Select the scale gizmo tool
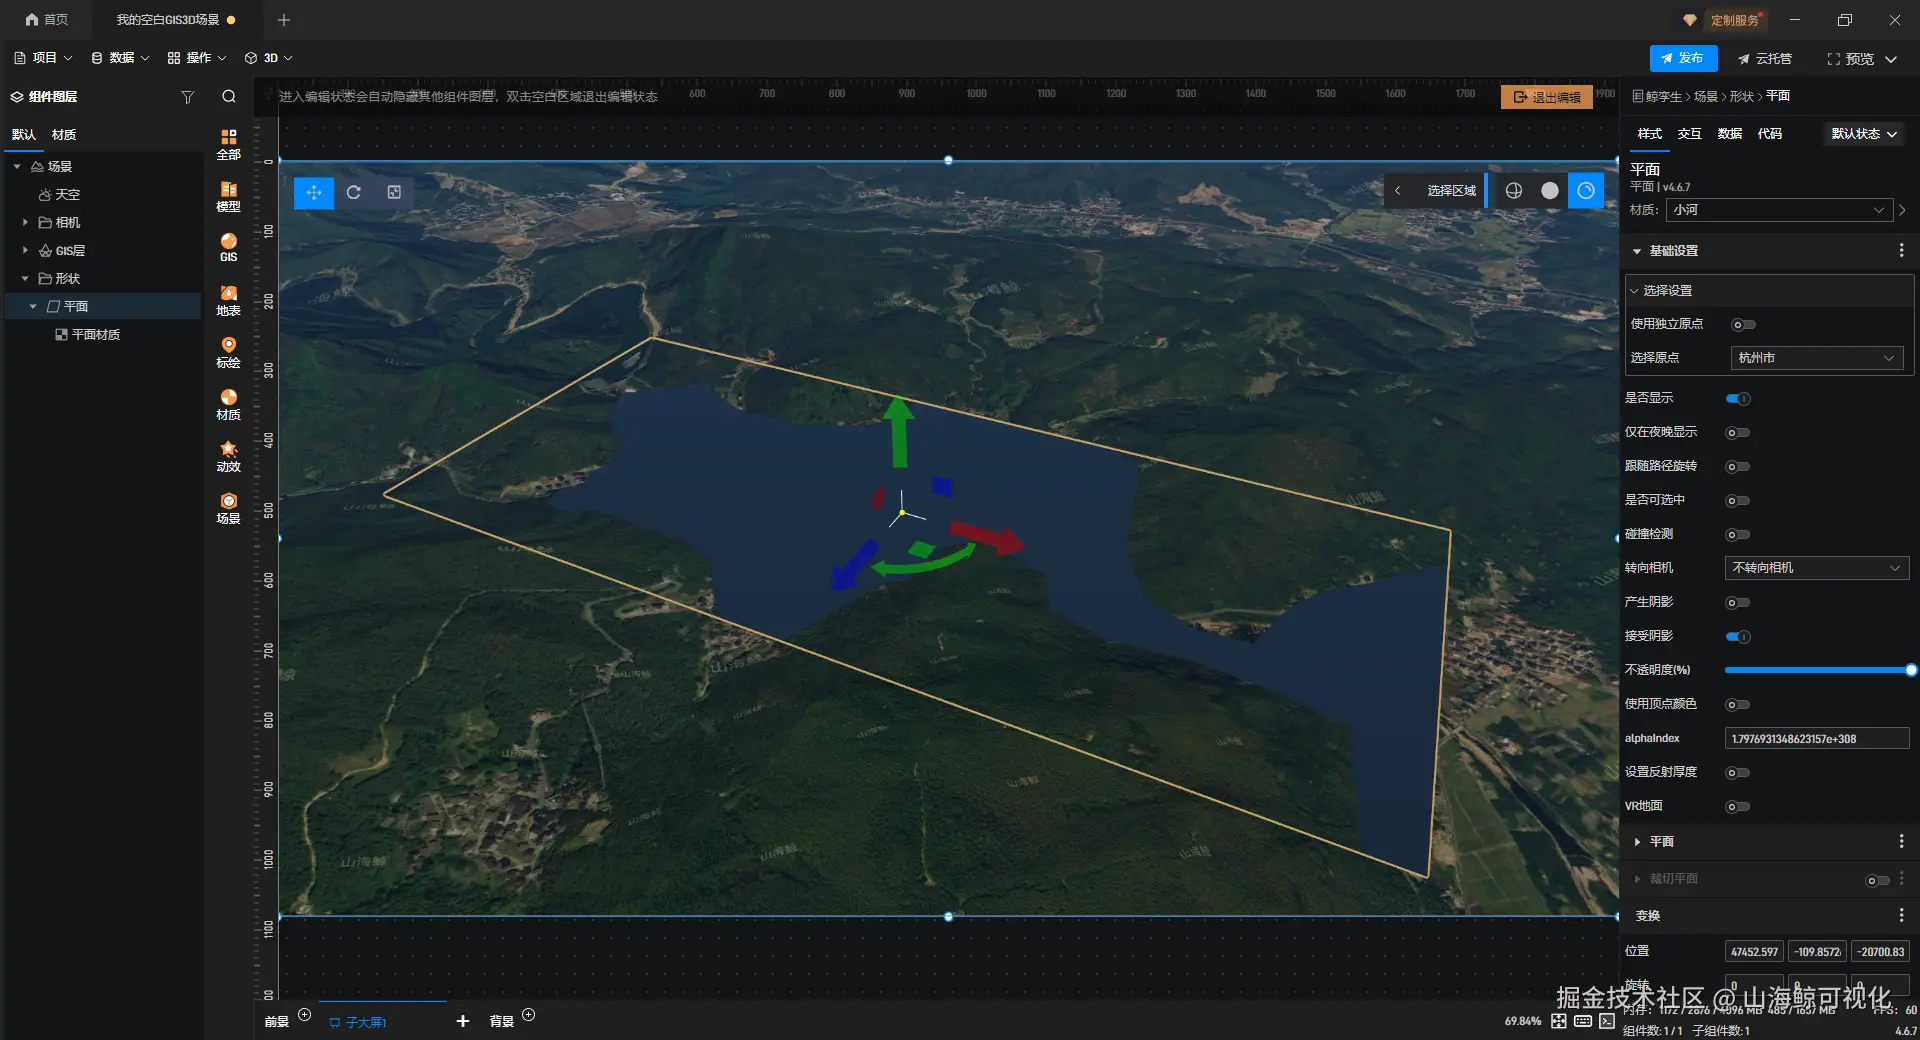Screen dimensions: 1920x1040 click(394, 192)
